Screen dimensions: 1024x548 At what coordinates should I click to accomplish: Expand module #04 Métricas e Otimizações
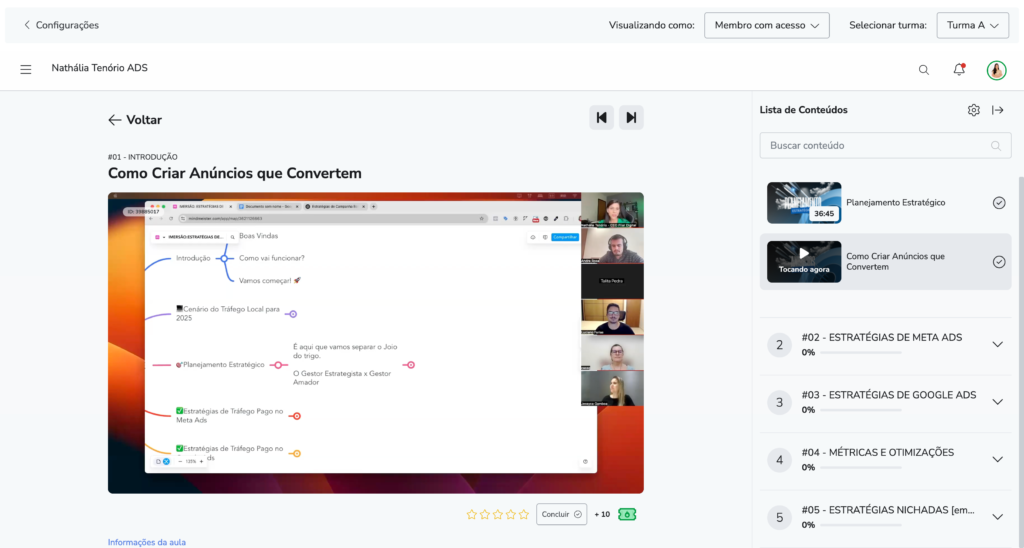click(996, 459)
